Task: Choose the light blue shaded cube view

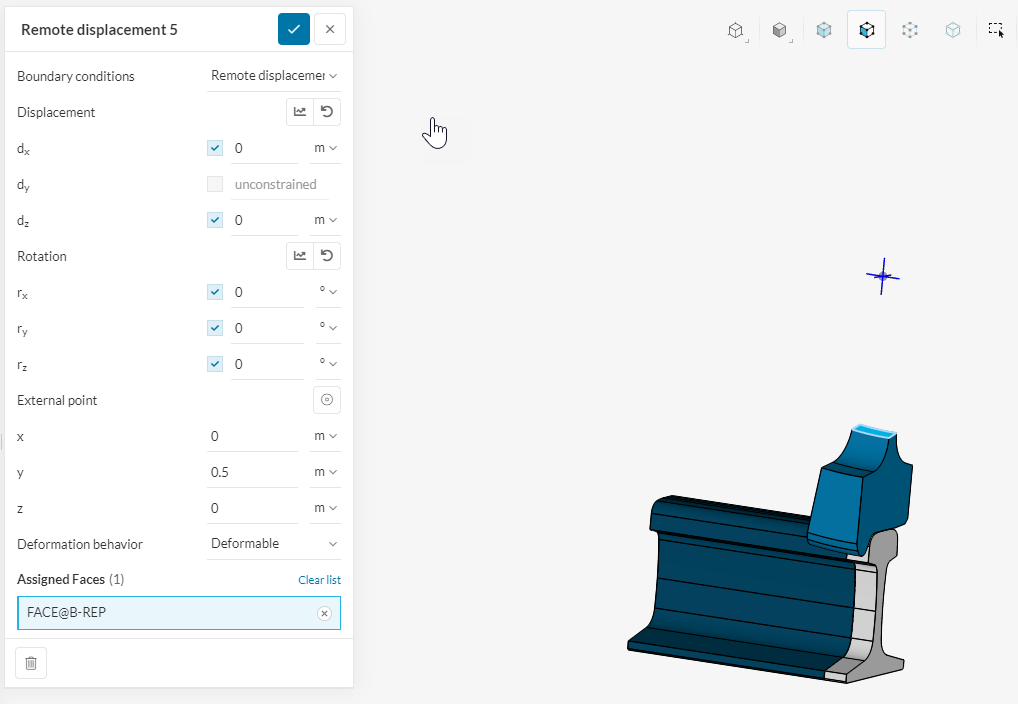Action: point(824,30)
